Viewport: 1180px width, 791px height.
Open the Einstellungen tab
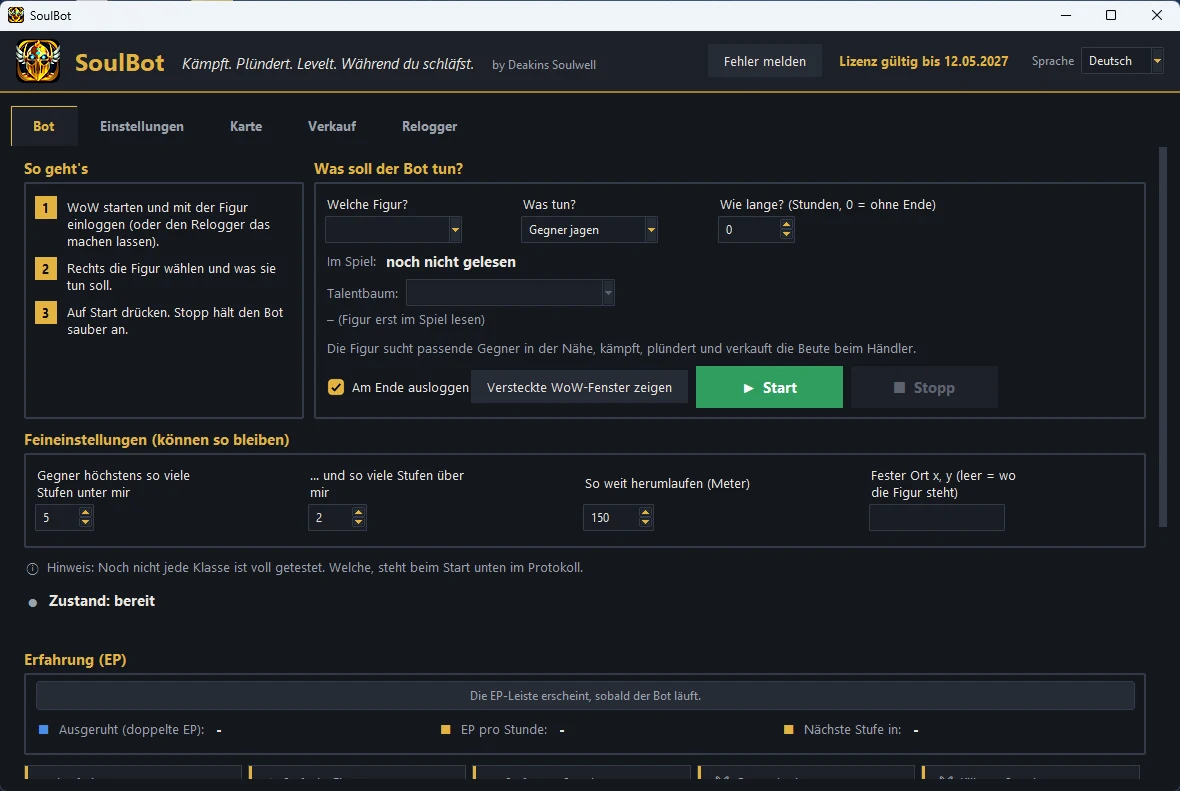(x=141, y=126)
